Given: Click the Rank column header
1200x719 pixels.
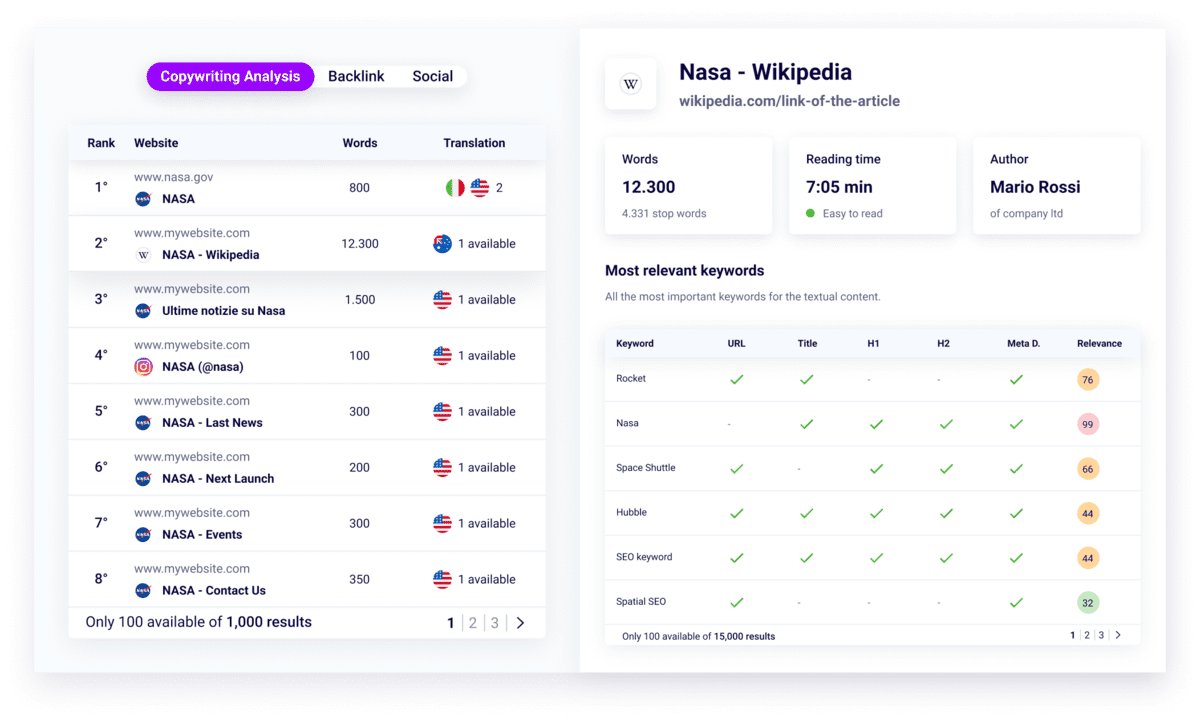Looking at the screenshot, I should [101, 143].
